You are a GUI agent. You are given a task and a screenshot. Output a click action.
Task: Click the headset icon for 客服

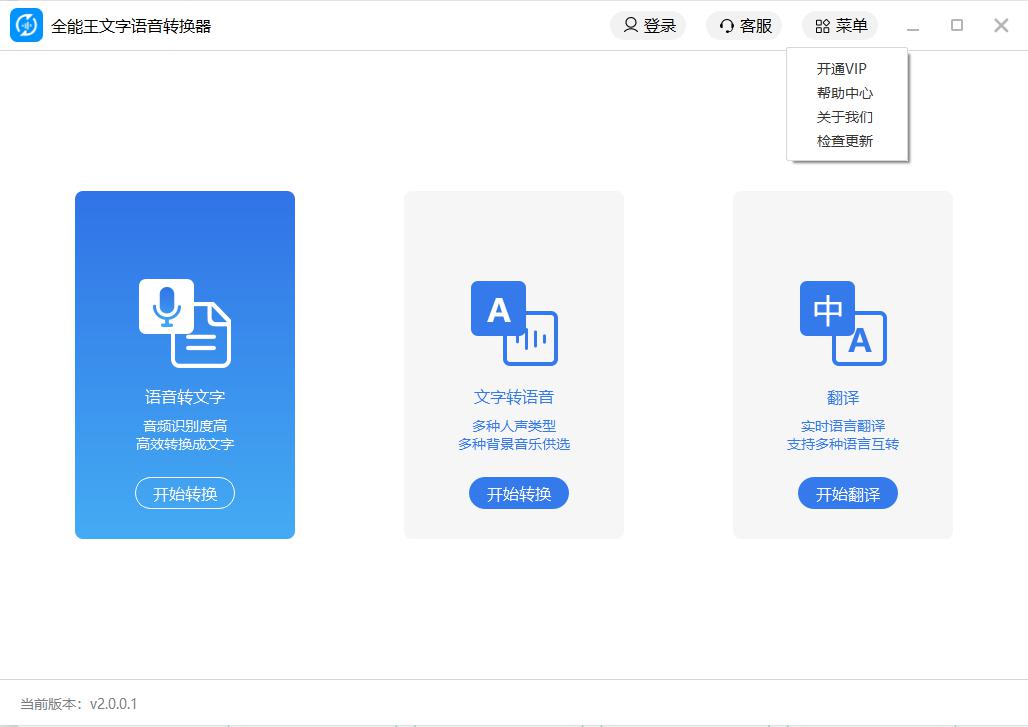(727, 26)
